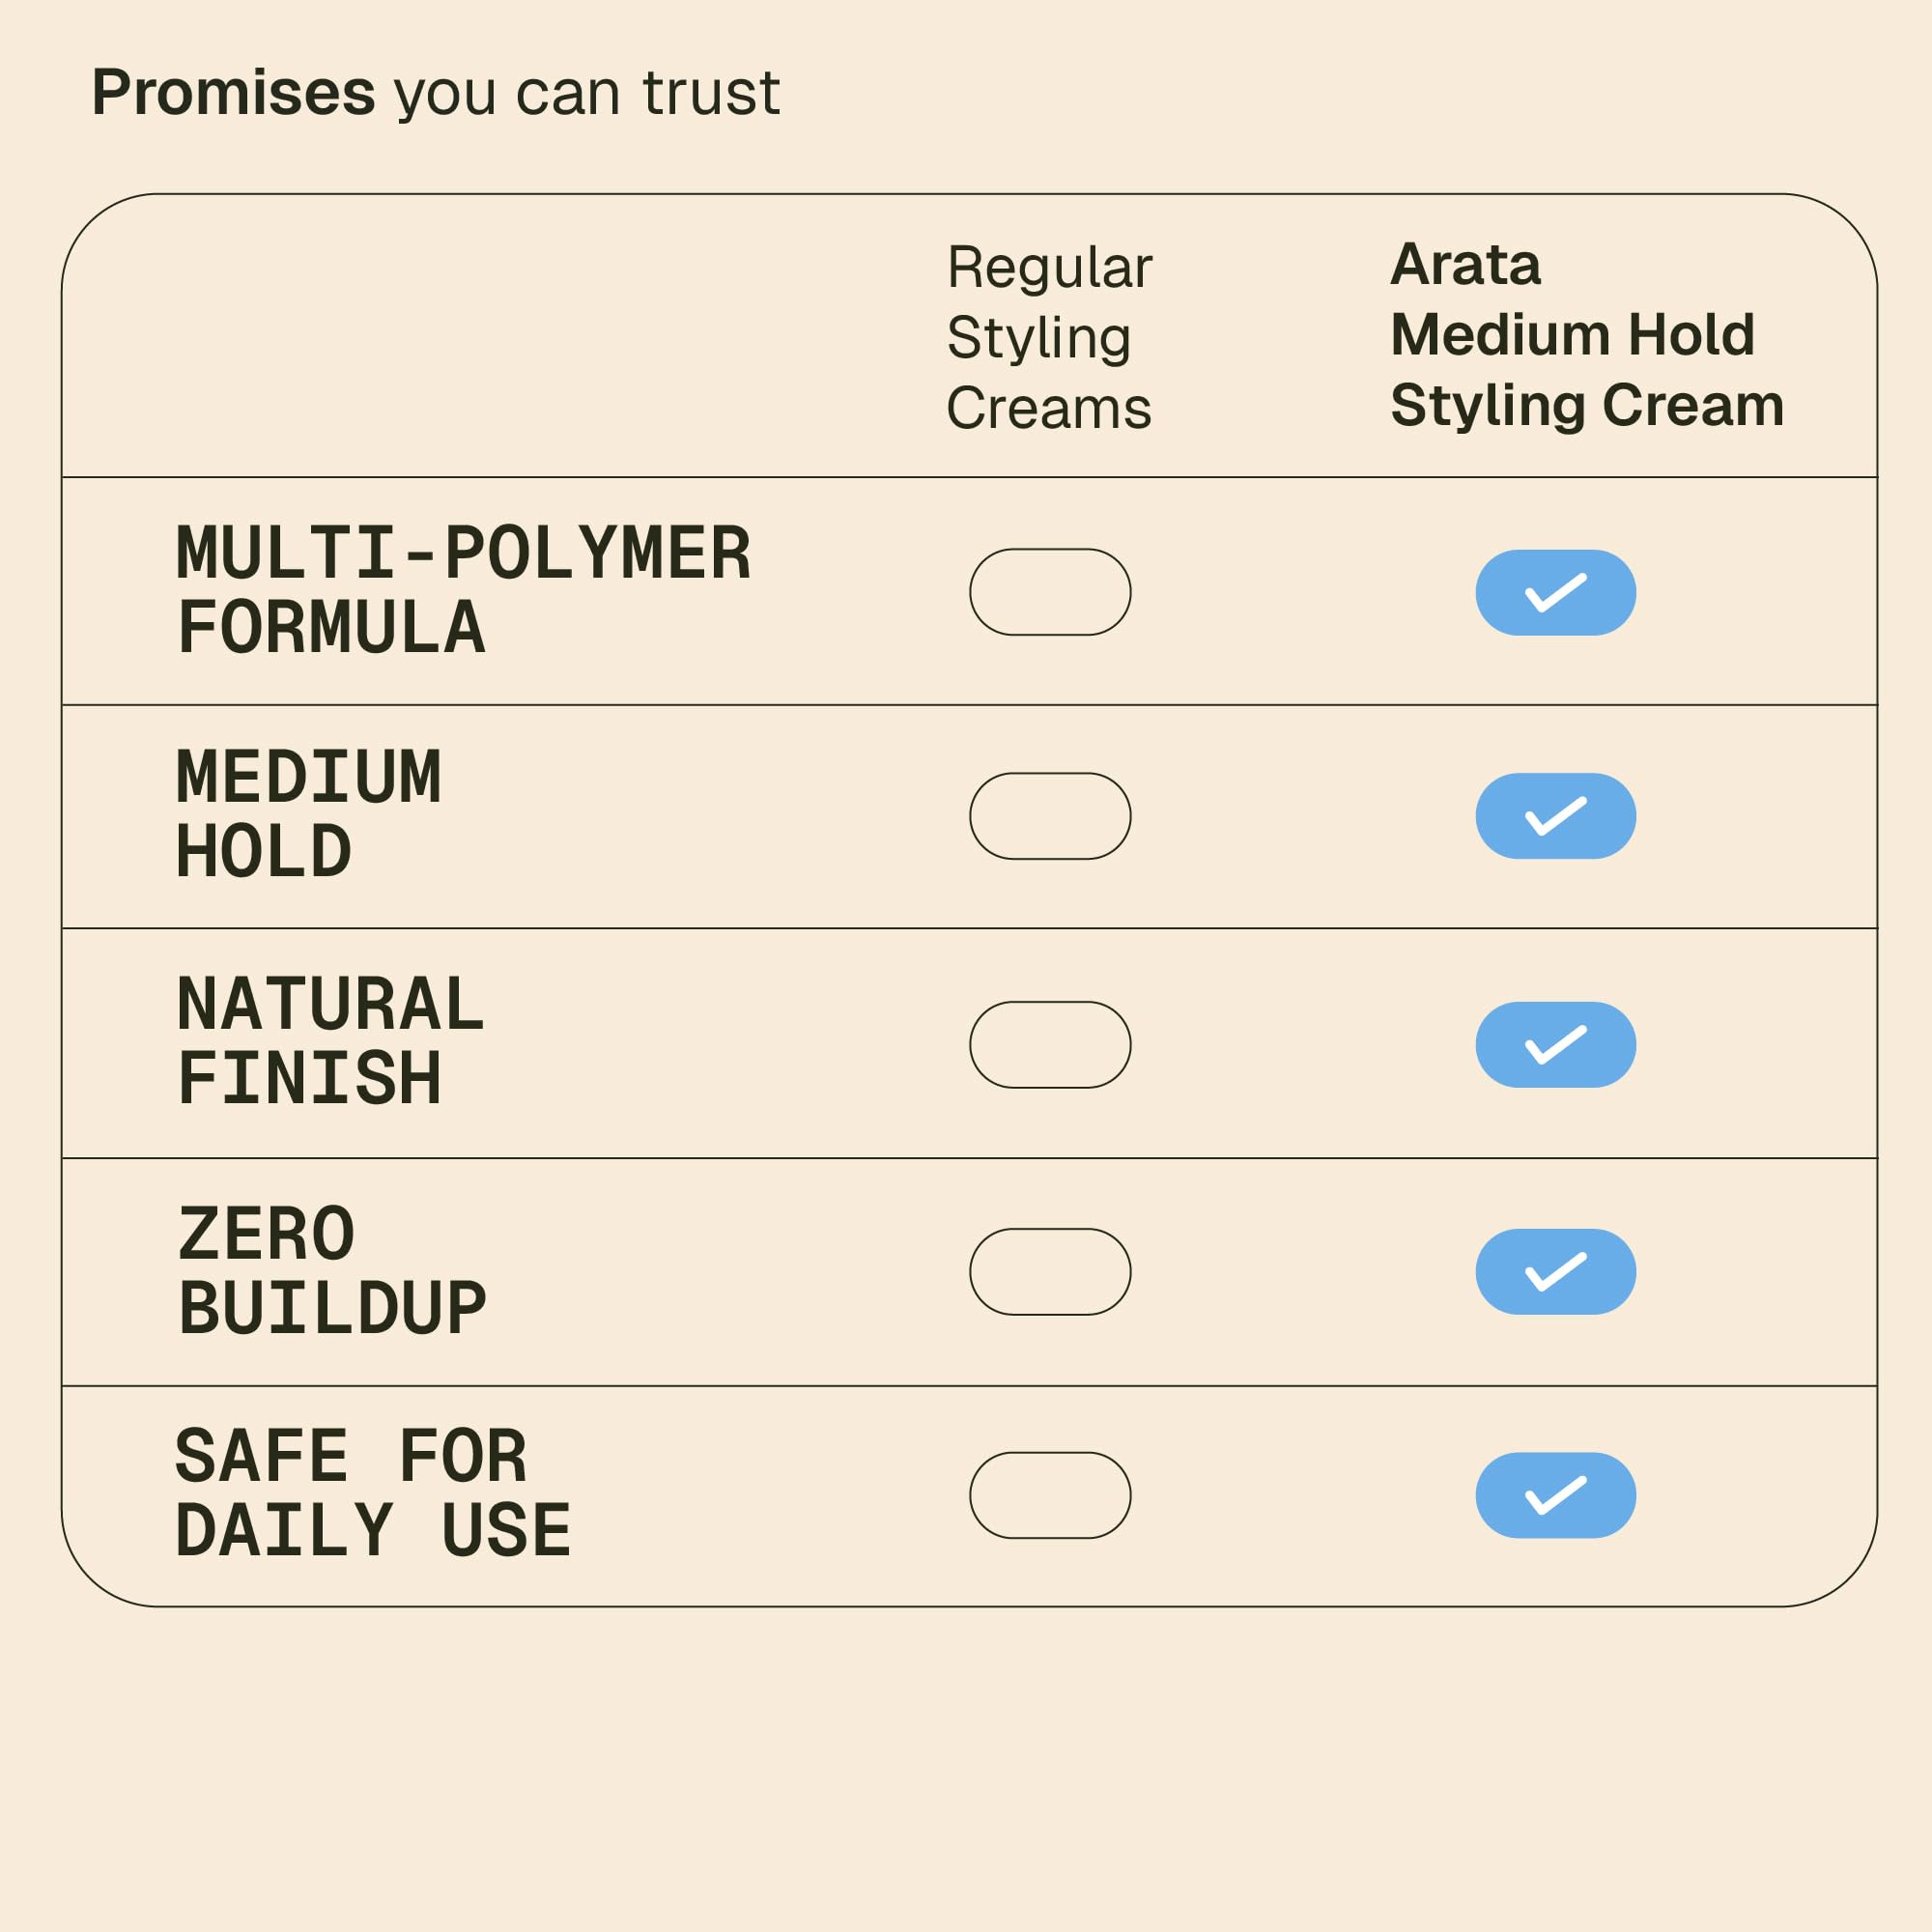This screenshot has width=1932, height=1932.
Task: Click the 'you can trust' title text
Action: 587,93
